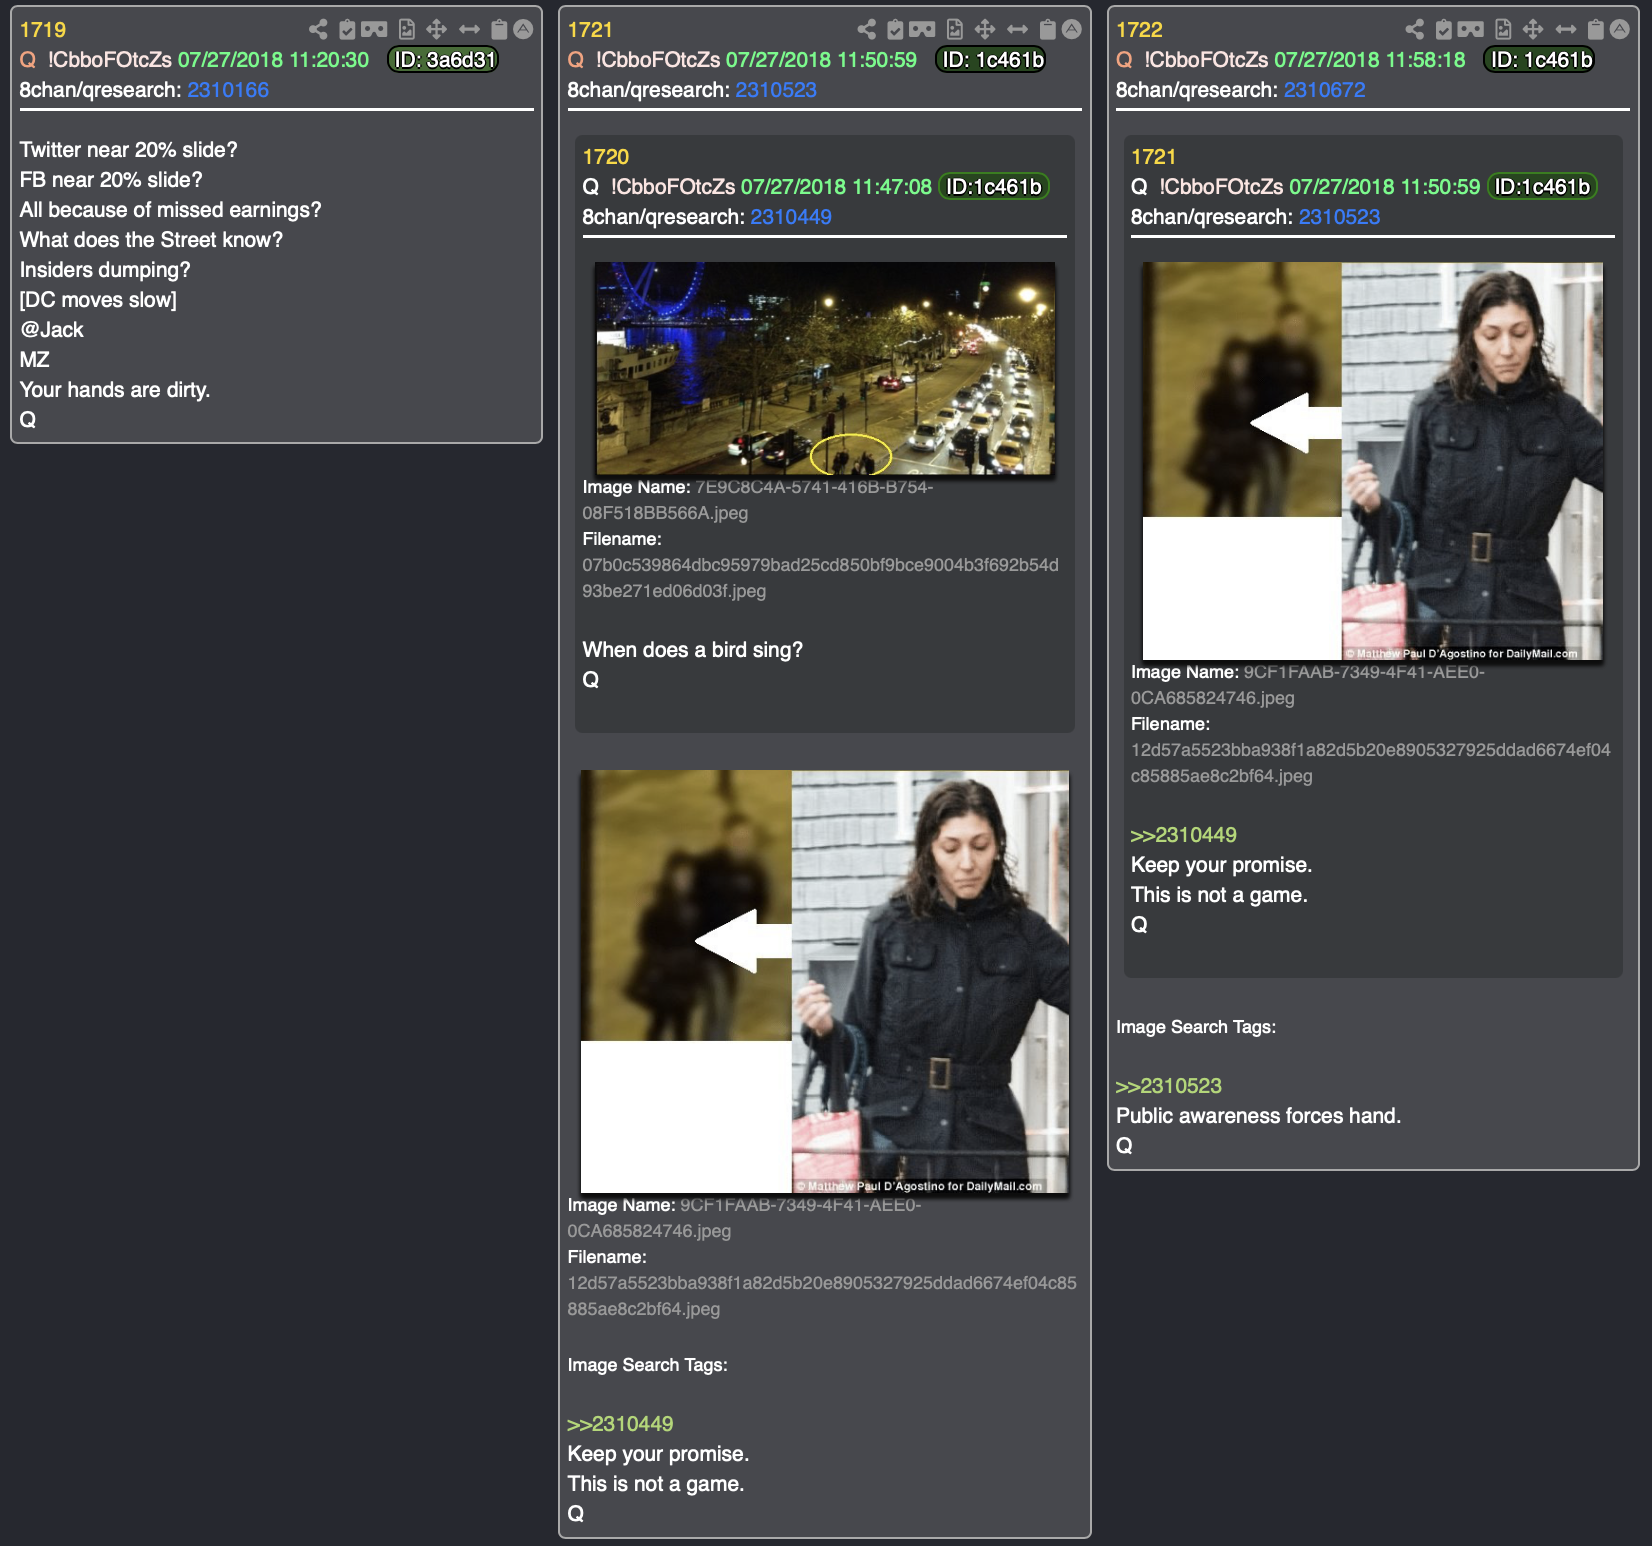Click the 'What does the Street know?' line
This screenshot has height=1546, width=1652.
tap(151, 240)
